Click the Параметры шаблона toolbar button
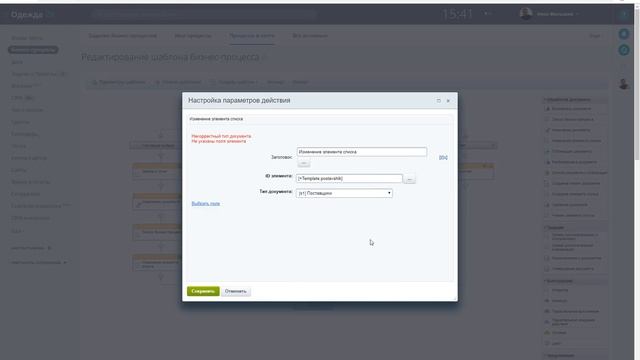Screen dimensions: 640x360 coord(119,82)
